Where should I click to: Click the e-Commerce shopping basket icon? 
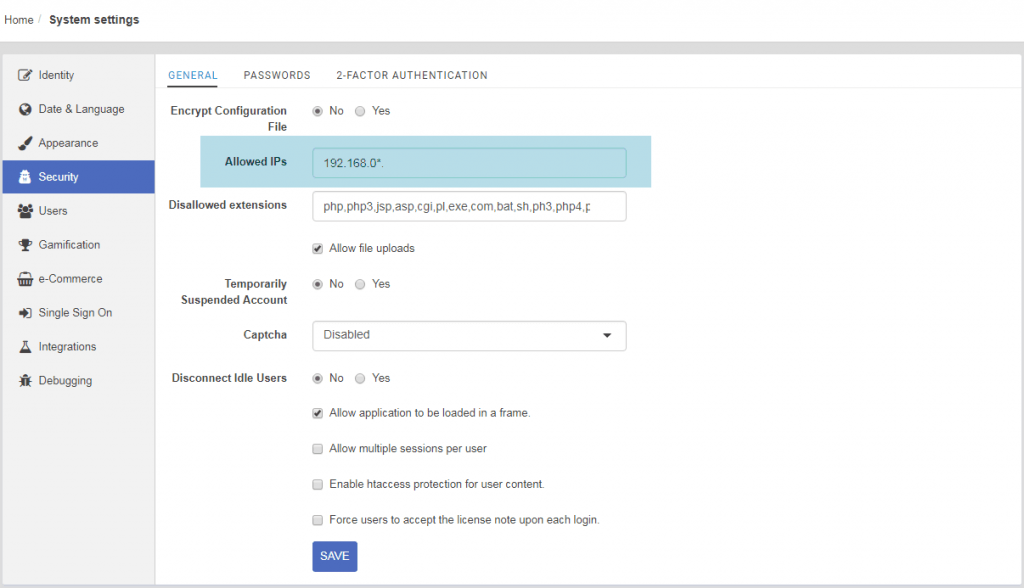26,279
